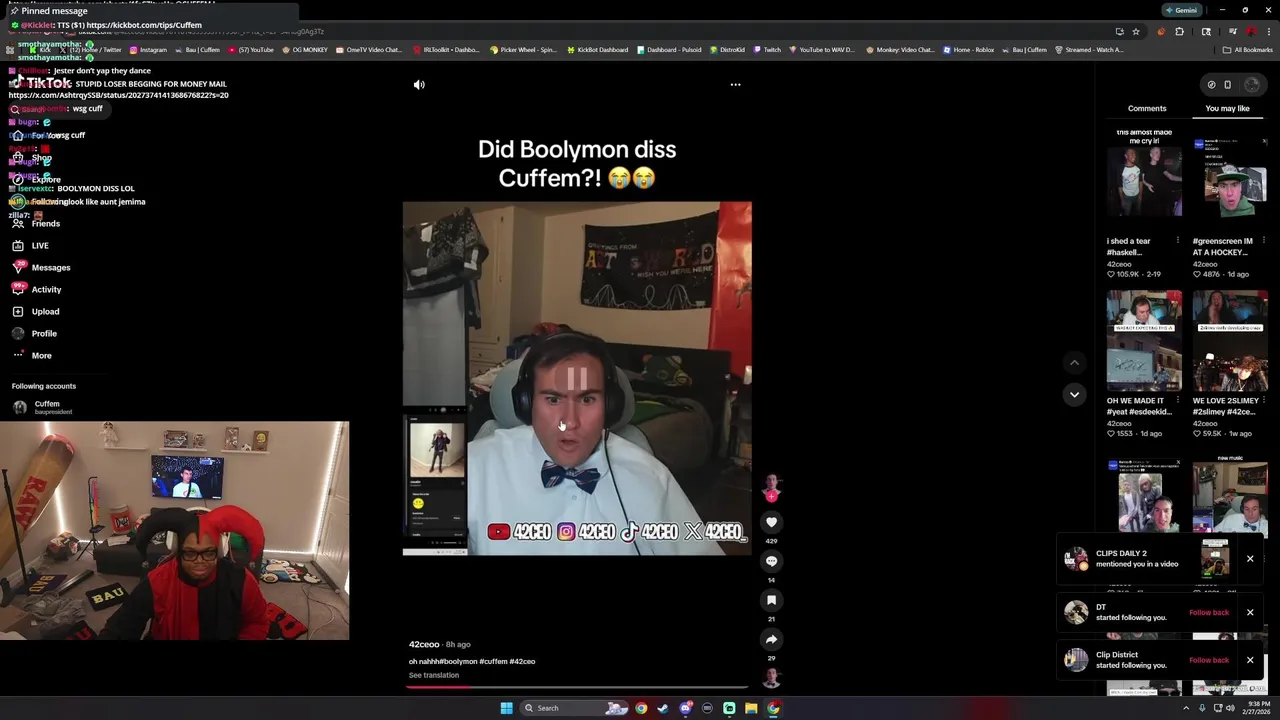Open the three-dot more options on the video

tap(735, 85)
